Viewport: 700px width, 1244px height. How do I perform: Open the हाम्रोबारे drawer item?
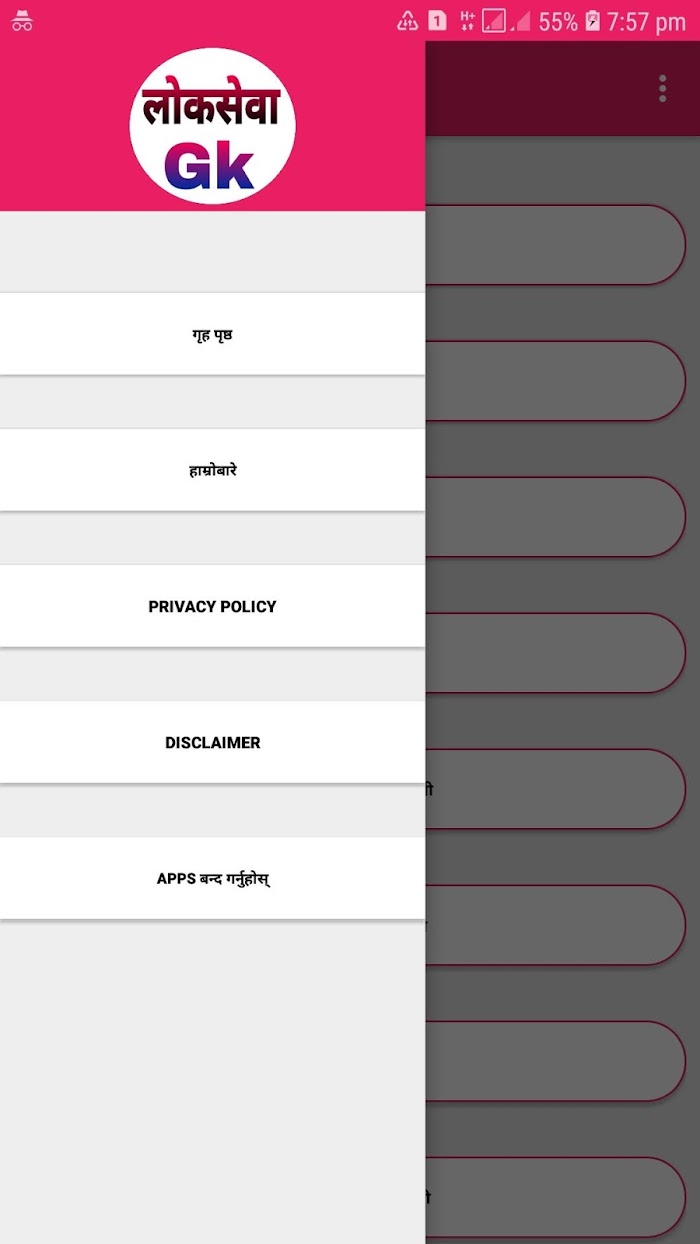(212, 470)
